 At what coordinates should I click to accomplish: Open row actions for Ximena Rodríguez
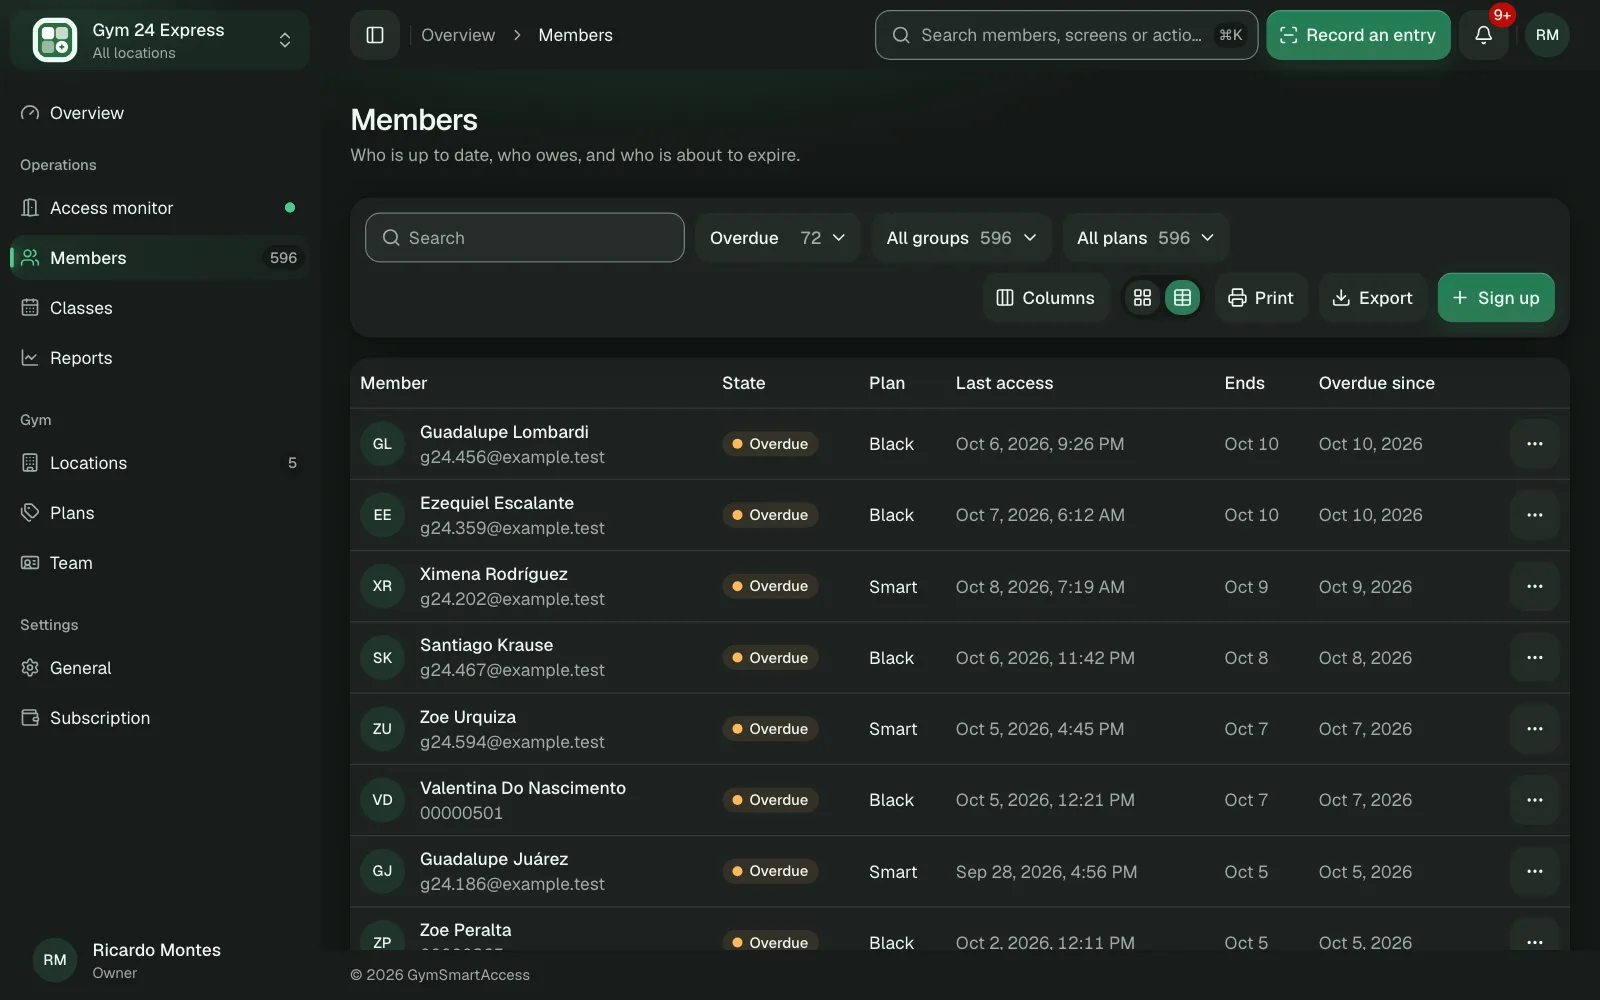[x=1535, y=586]
